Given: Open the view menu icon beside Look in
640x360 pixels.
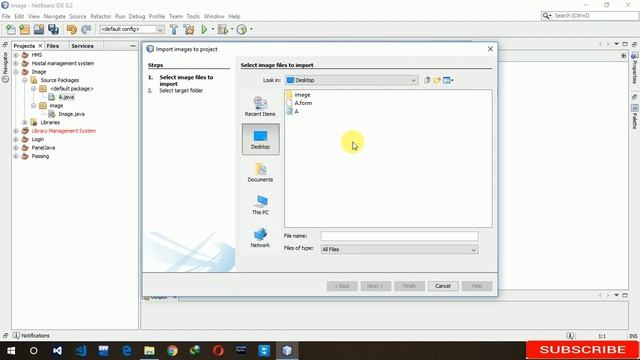Looking at the screenshot, I should pyautogui.click(x=448, y=80).
